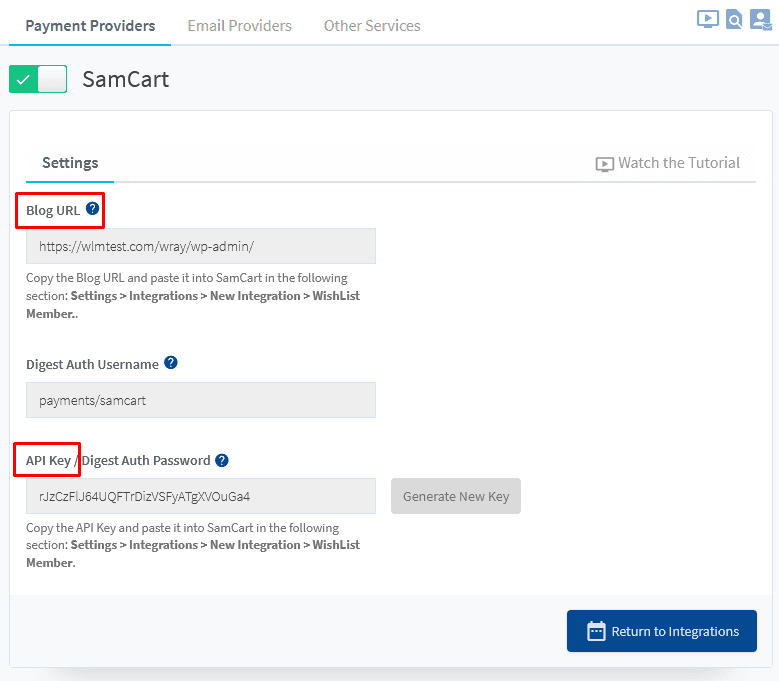The width and height of the screenshot is (779, 681).
Task: Click the SamCart heading text
Action: (x=126, y=79)
